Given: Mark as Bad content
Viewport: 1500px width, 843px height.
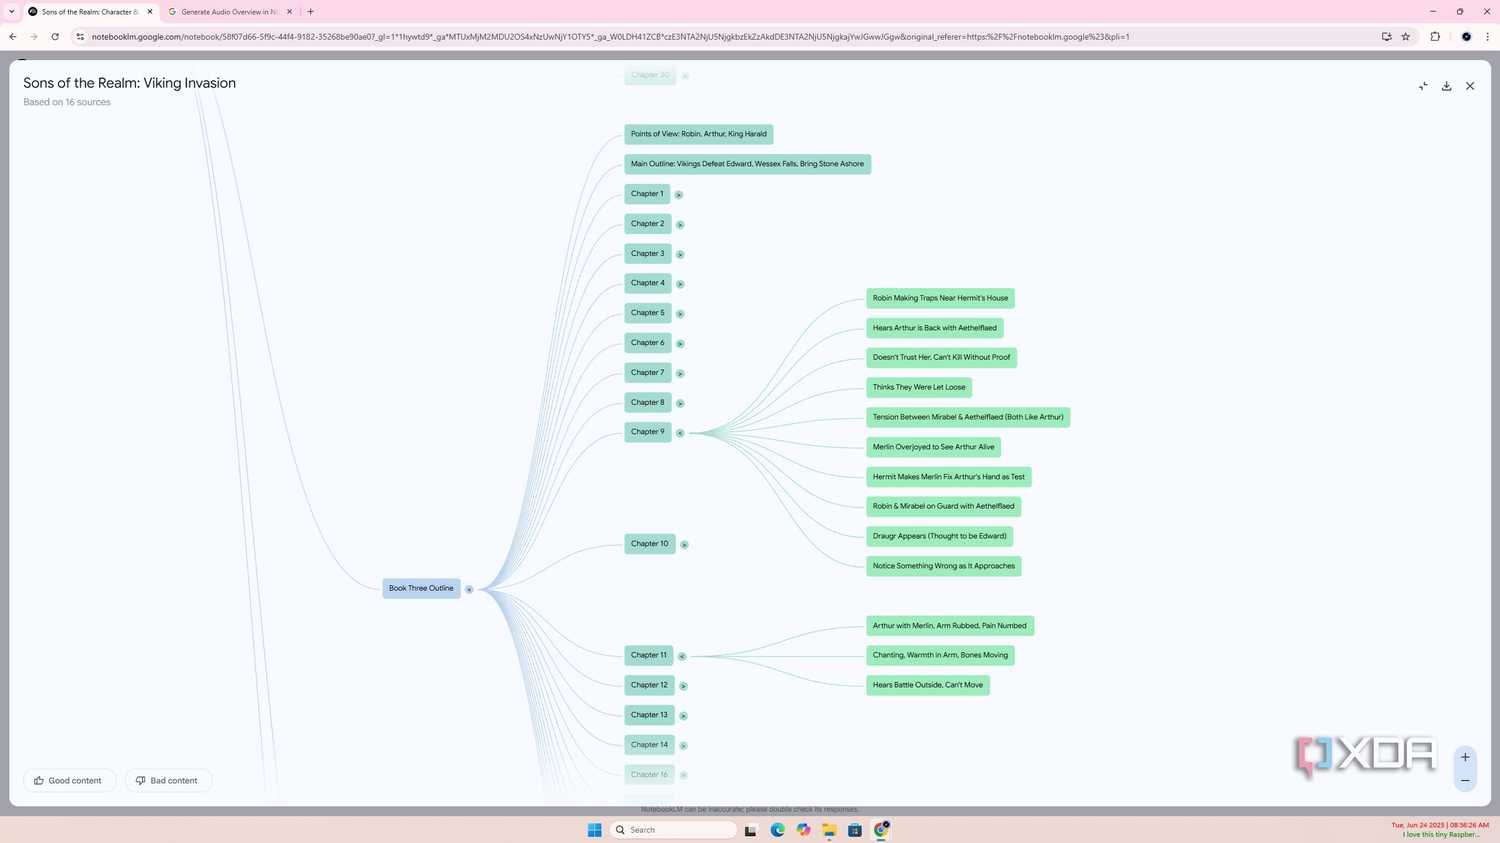Looking at the screenshot, I should click(168, 780).
